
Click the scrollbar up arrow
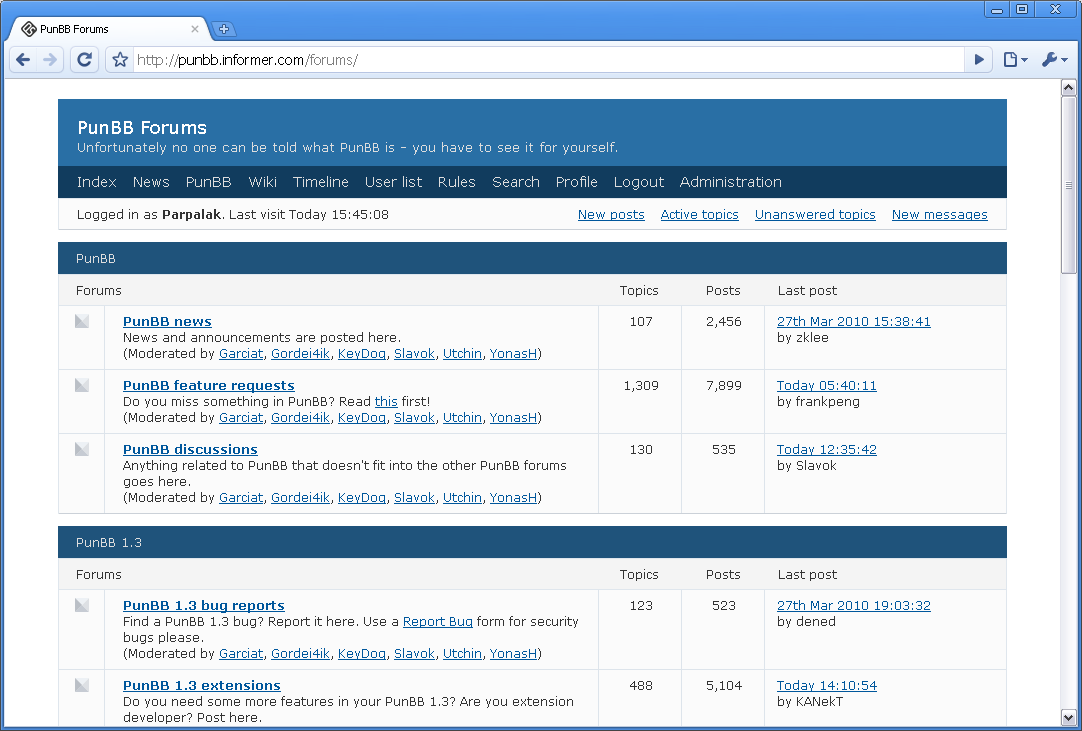1068,88
